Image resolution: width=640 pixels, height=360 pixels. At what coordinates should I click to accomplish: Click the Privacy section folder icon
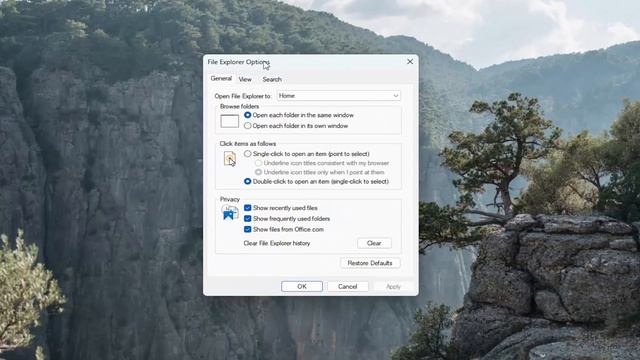pyautogui.click(x=230, y=213)
